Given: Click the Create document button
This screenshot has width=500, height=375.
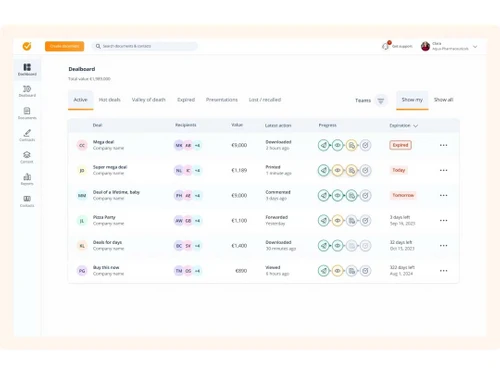Looking at the screenshot, I should 64,46.
